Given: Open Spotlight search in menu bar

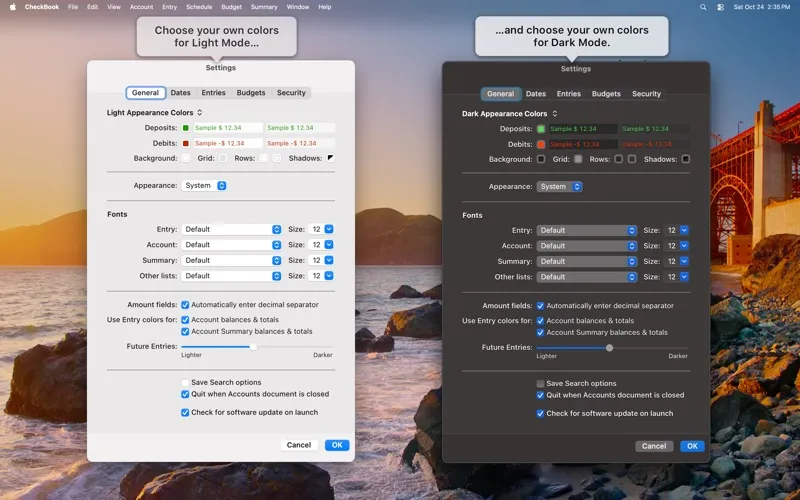Looking at the screenshot, I should tap(703, 7).
